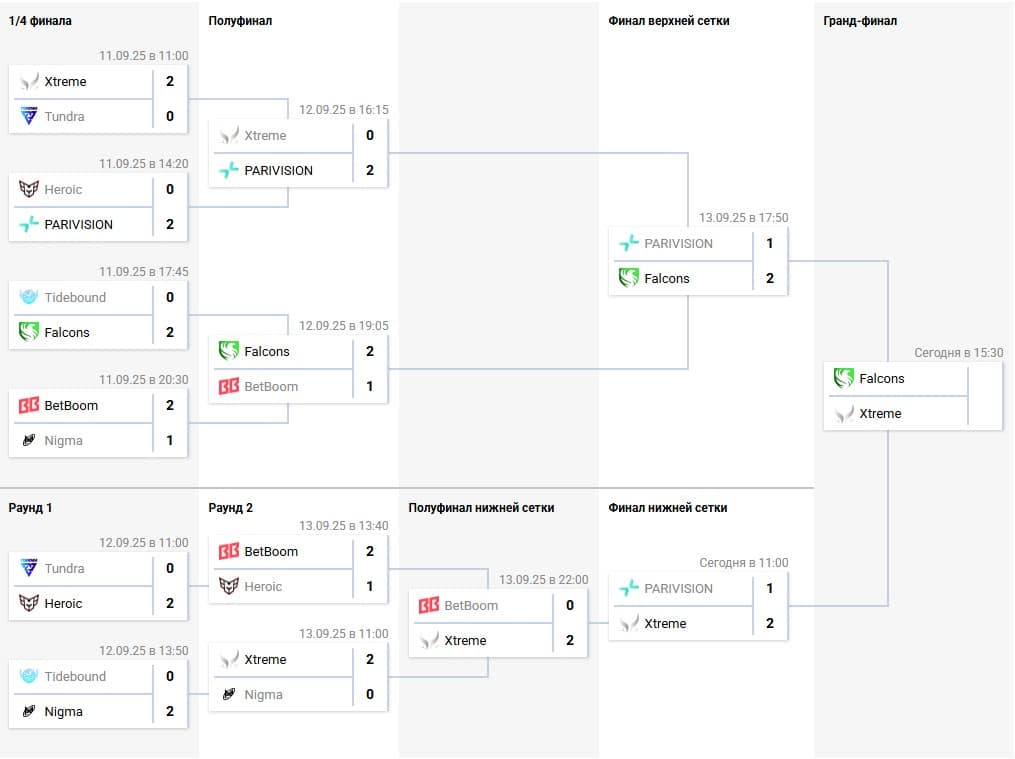The image size is (1015, 759).
Task: Click the "Финал верхней сетки" column heading
Action: 669,20
